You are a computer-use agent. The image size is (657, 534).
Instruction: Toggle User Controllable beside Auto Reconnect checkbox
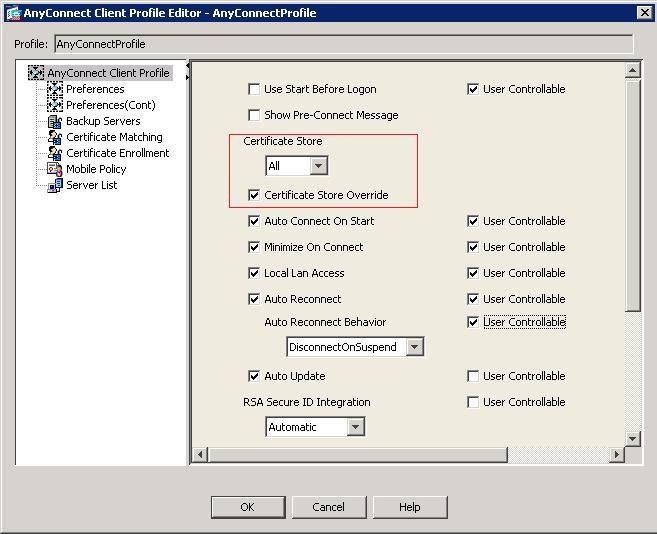pos(473,299)
